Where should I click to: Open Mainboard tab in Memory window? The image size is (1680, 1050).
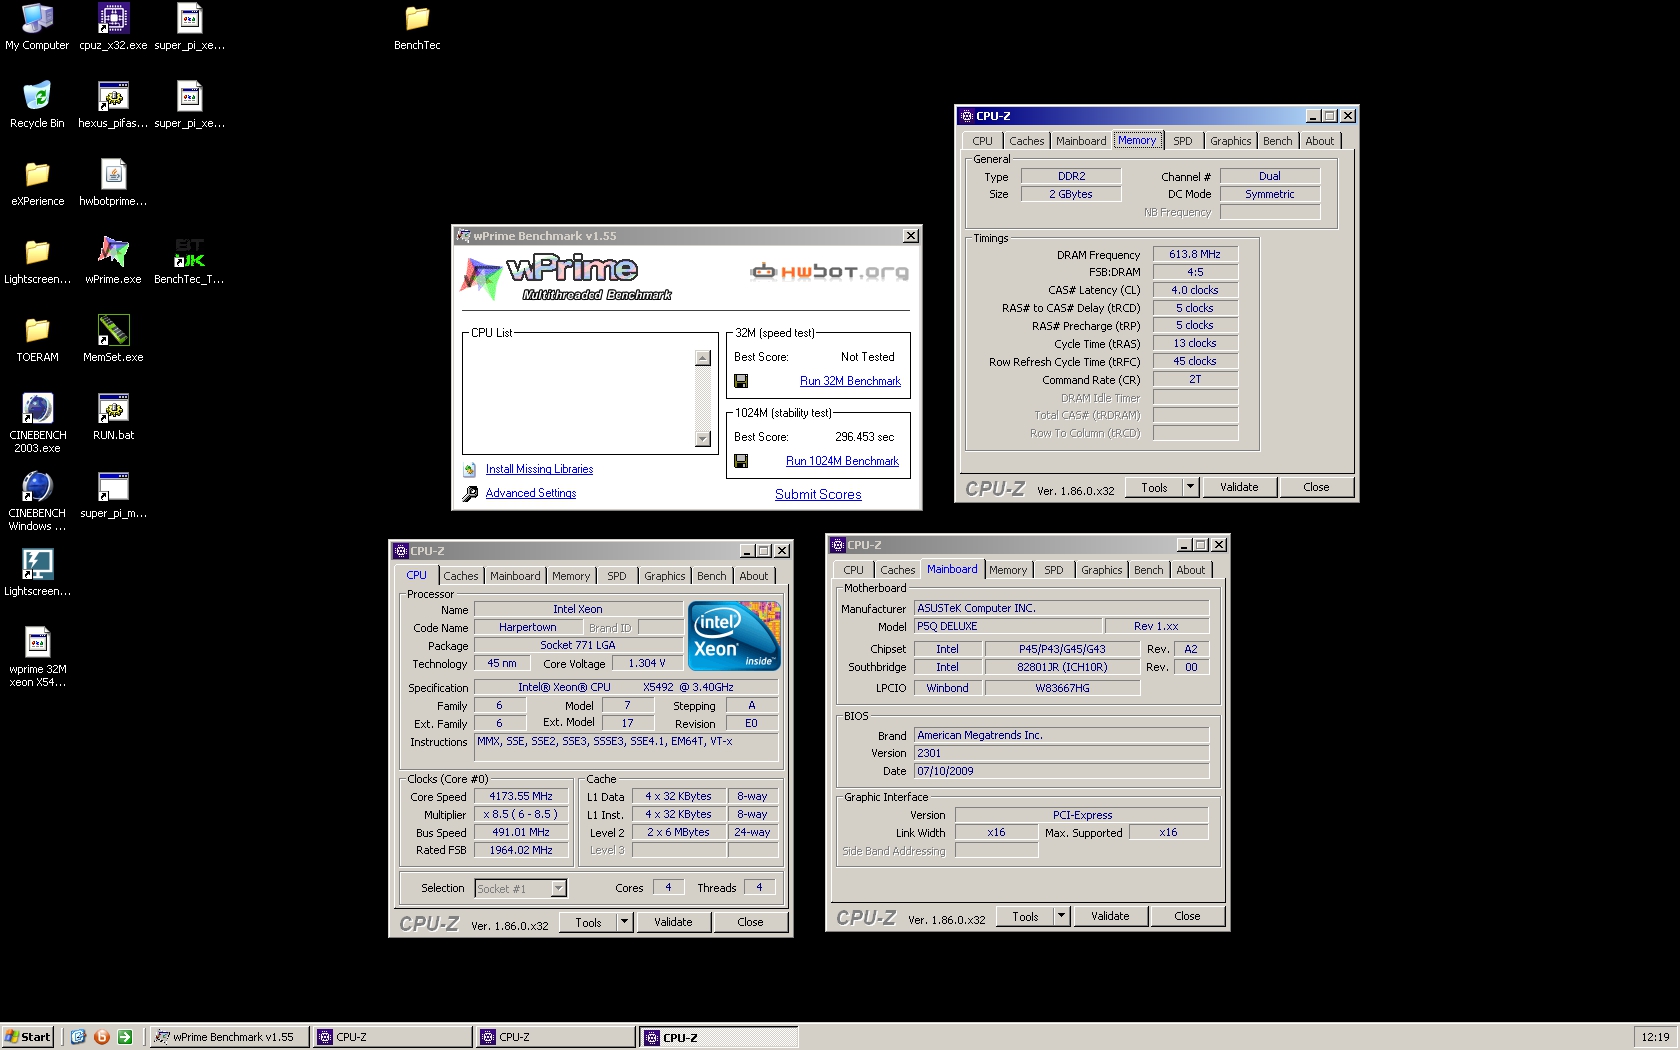click(1081, 141)
